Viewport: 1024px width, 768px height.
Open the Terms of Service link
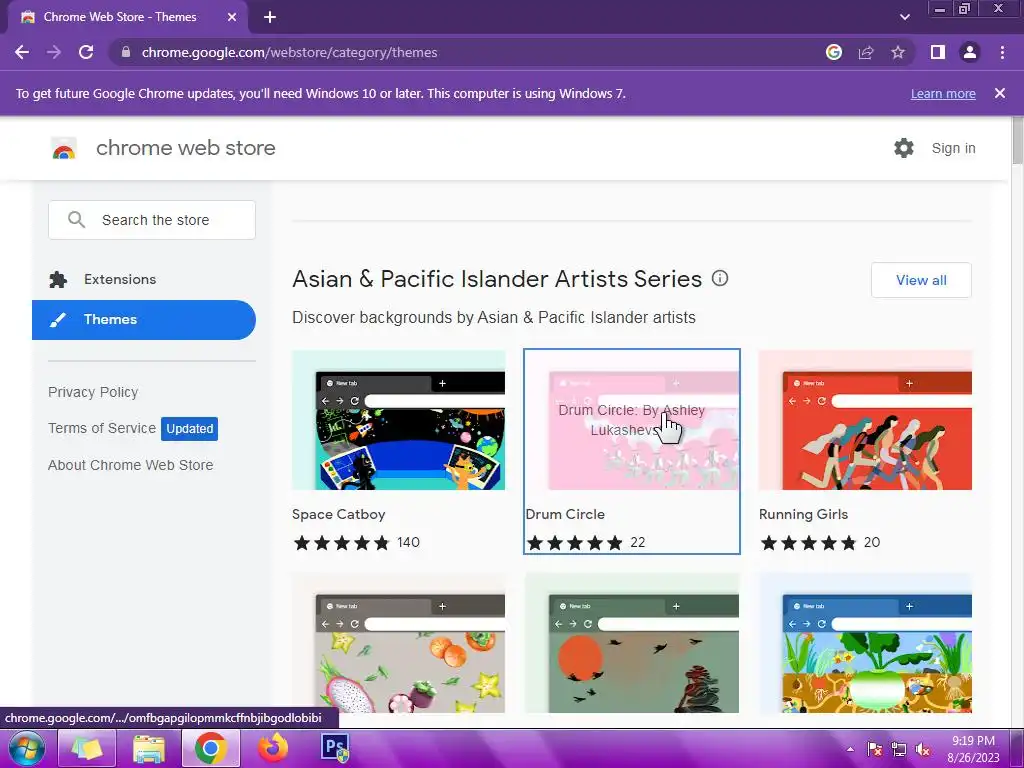tap(102, 428)
